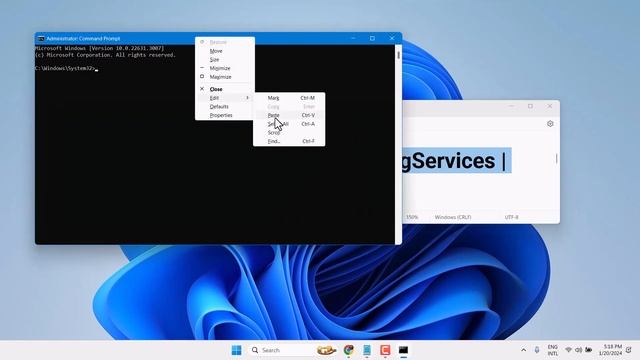
Task: Maximize the Command Prompt window
Action: pyautogui.click(x=372, y=38)
